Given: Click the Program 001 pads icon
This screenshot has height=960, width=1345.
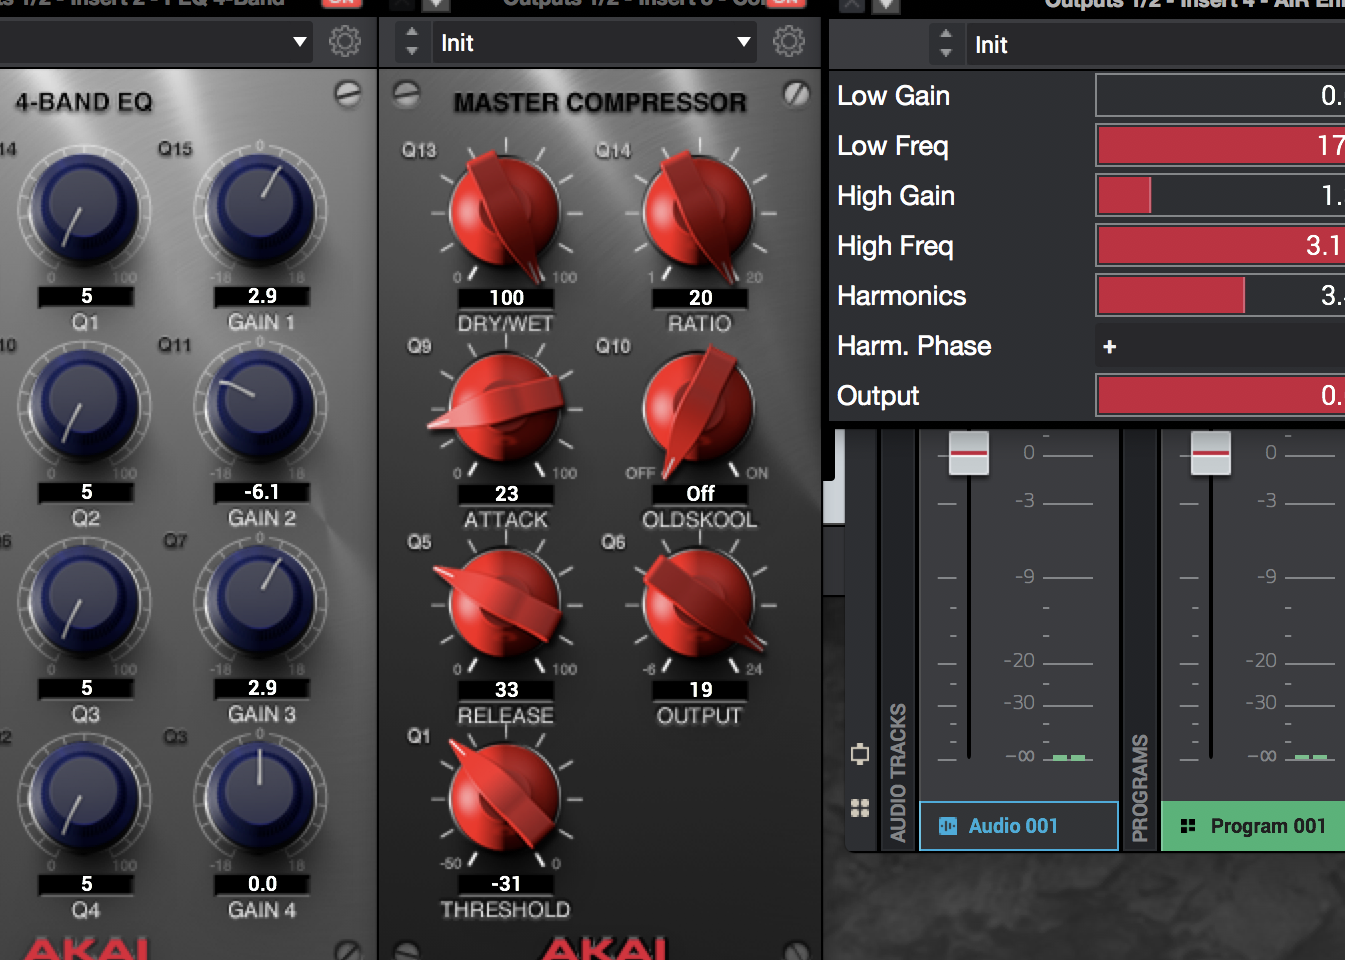Looking at the screenshot, I should [1188, 826].
